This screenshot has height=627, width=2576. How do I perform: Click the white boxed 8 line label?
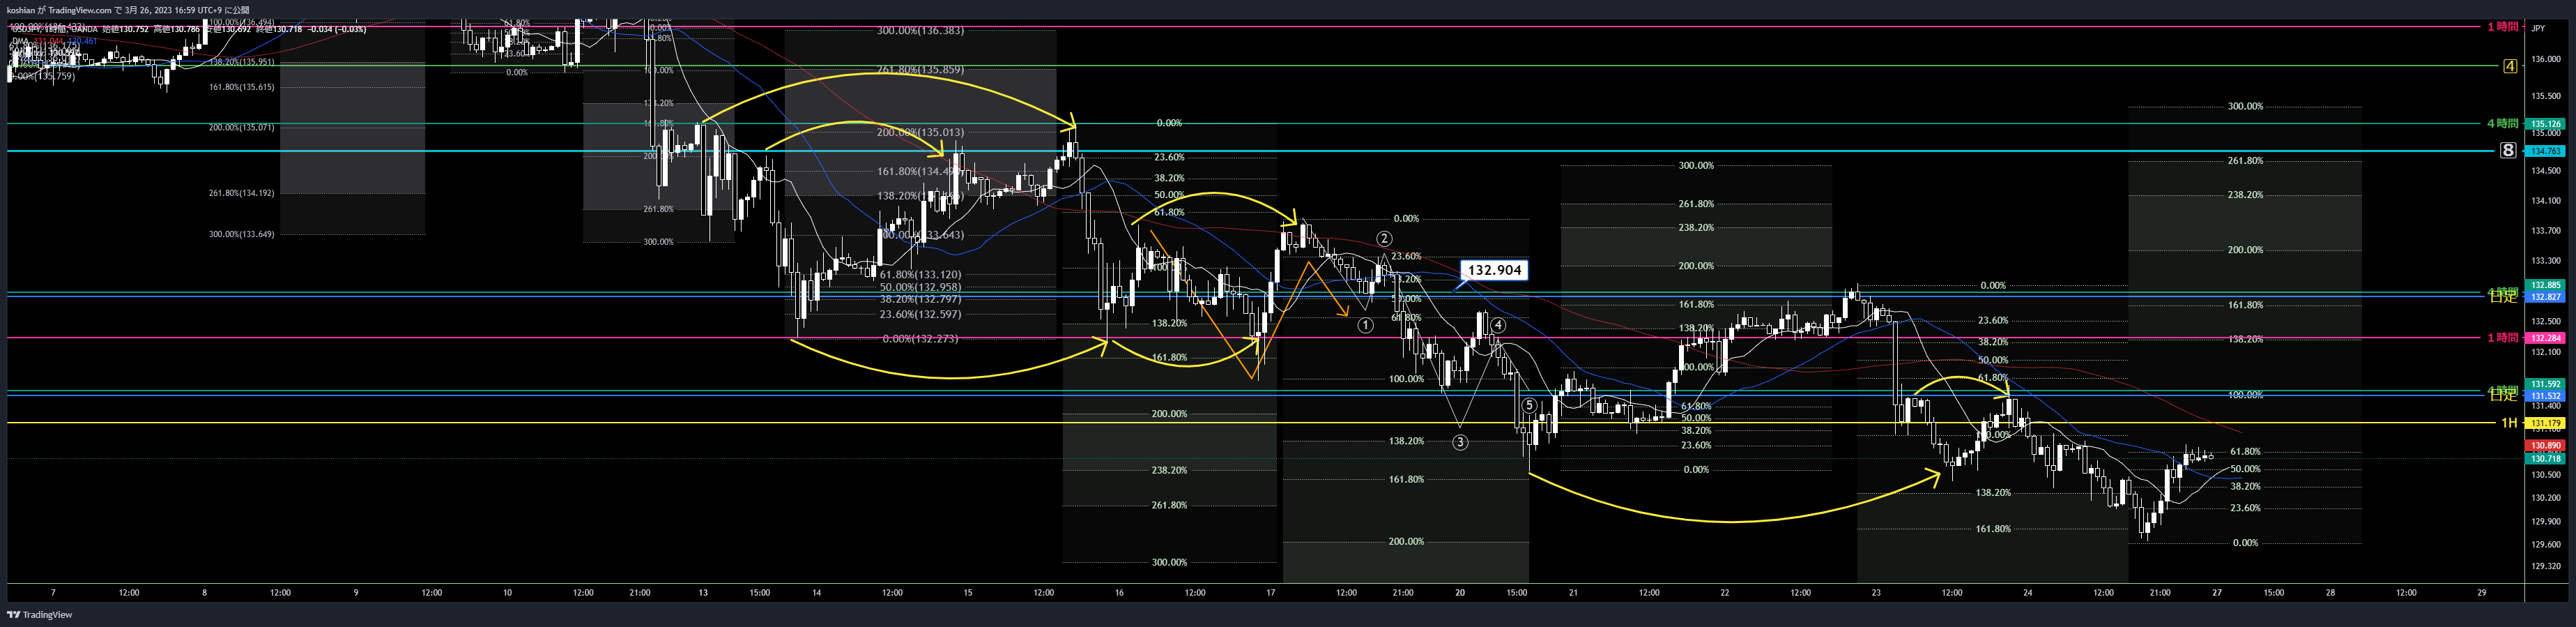click(2508, 151)
